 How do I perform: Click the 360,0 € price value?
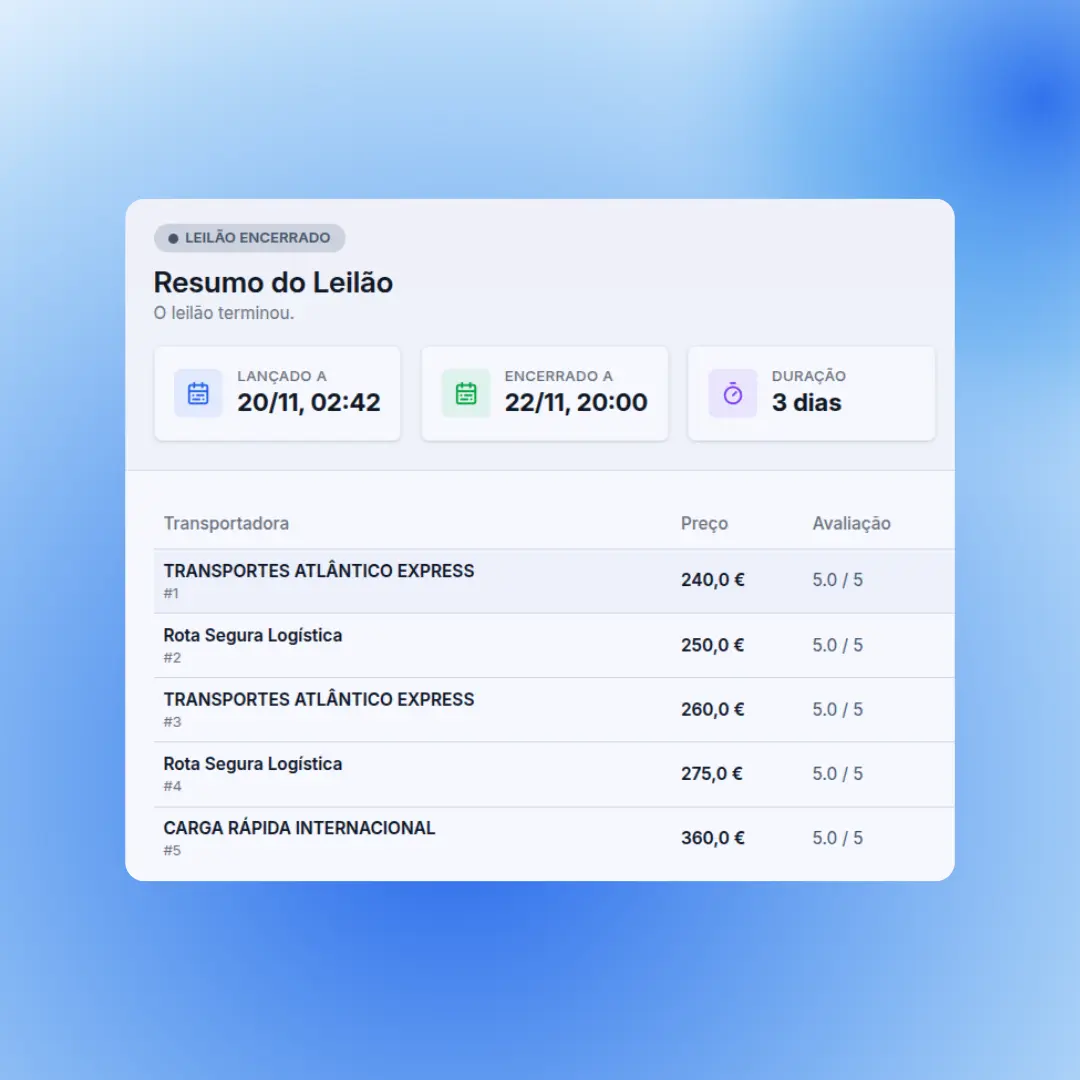pyautogui.click(x=713, y=838)
